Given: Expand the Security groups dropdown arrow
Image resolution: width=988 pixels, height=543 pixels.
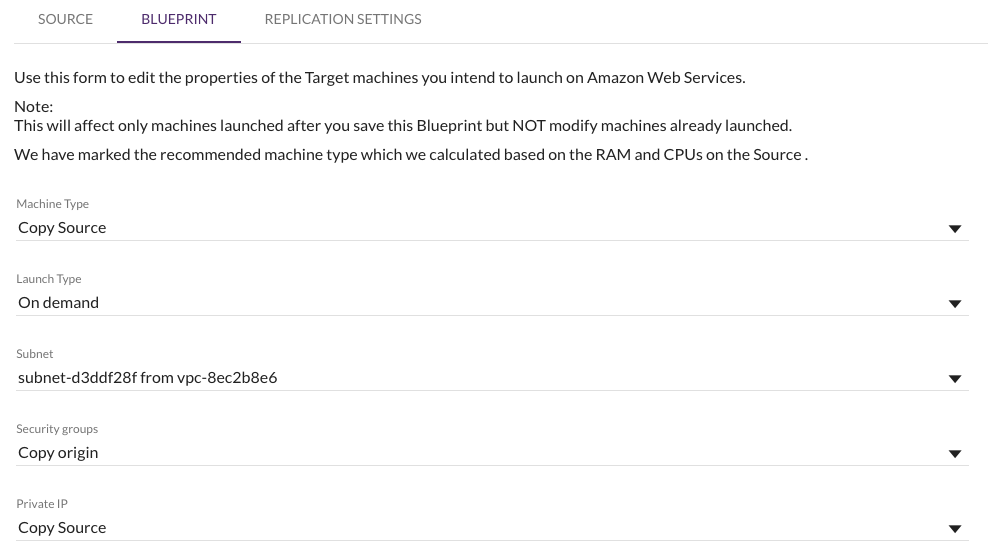Looking at the screenshot, I should [955, 454].
